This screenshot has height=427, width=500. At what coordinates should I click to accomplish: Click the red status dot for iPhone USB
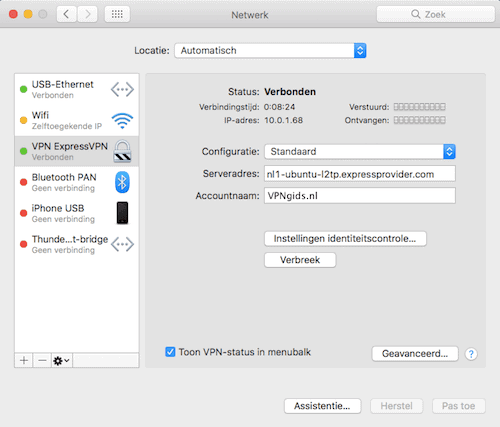tap(23, 213)
